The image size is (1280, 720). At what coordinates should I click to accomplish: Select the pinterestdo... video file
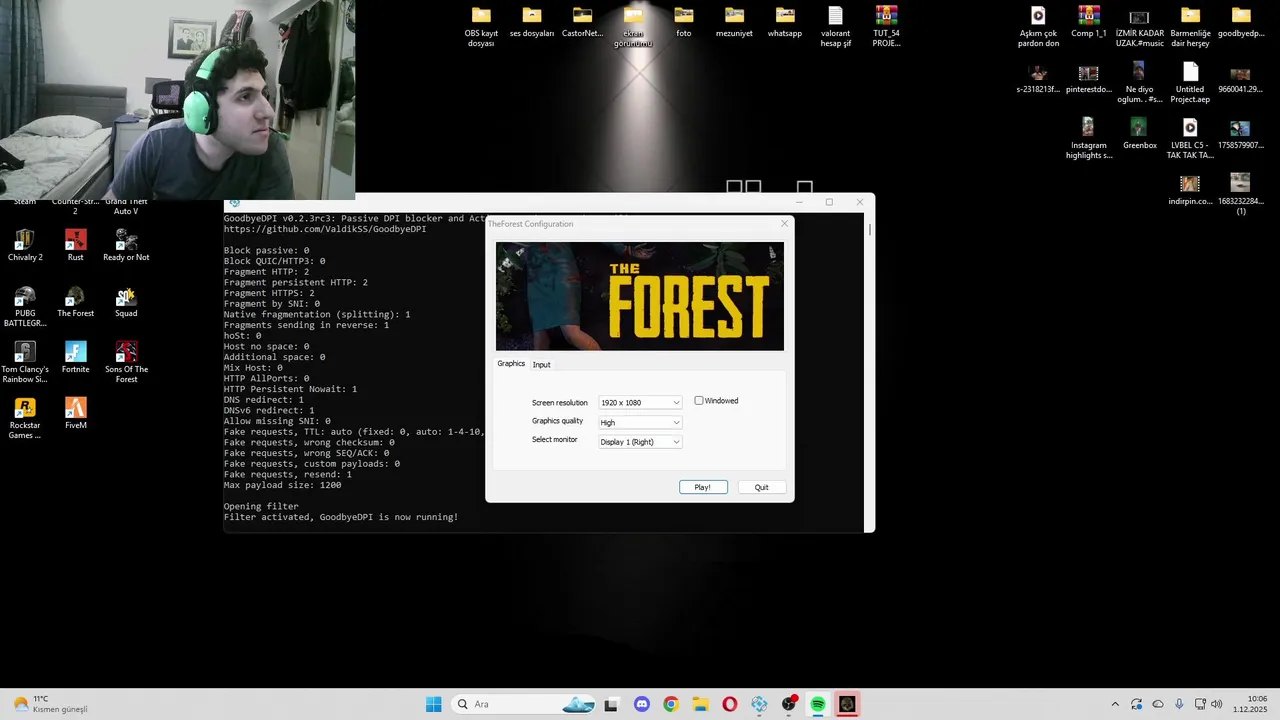click(1089, 78)
